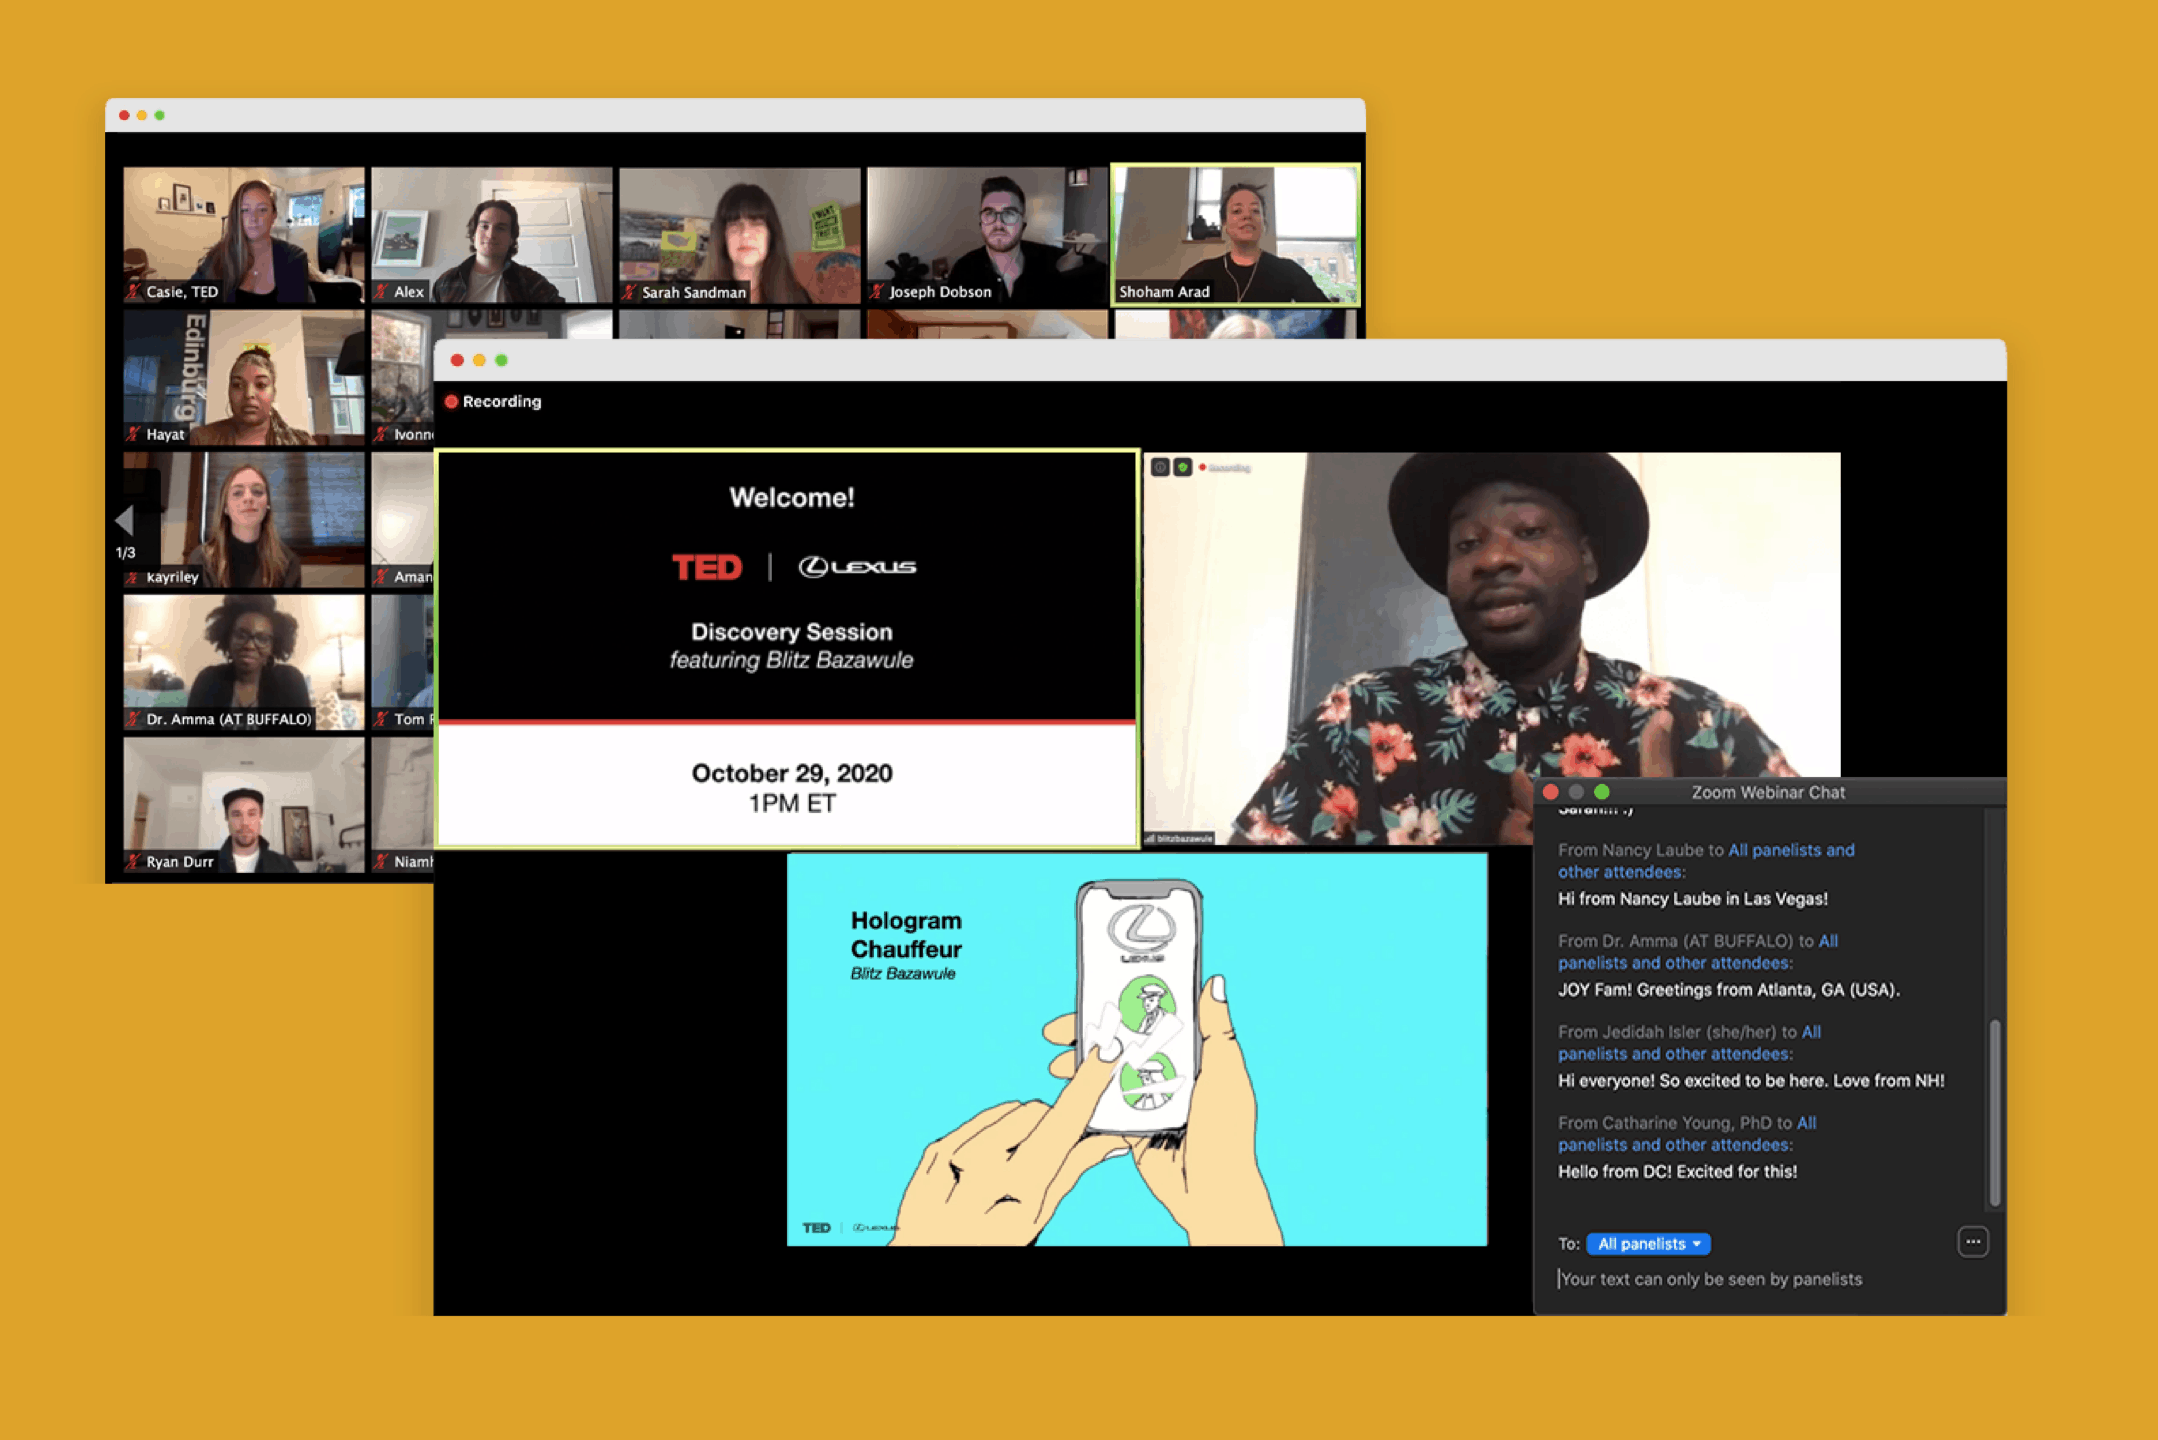2158x1440 pixels.
Task: Select Sarah Sandman video thumbnail
Action: (740, 234)
